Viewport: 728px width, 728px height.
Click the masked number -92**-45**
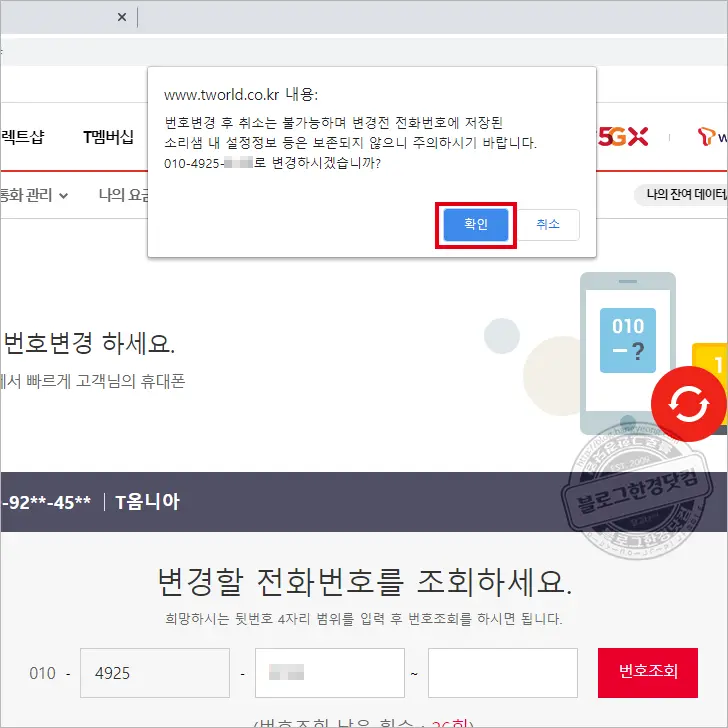click(46, 502)
